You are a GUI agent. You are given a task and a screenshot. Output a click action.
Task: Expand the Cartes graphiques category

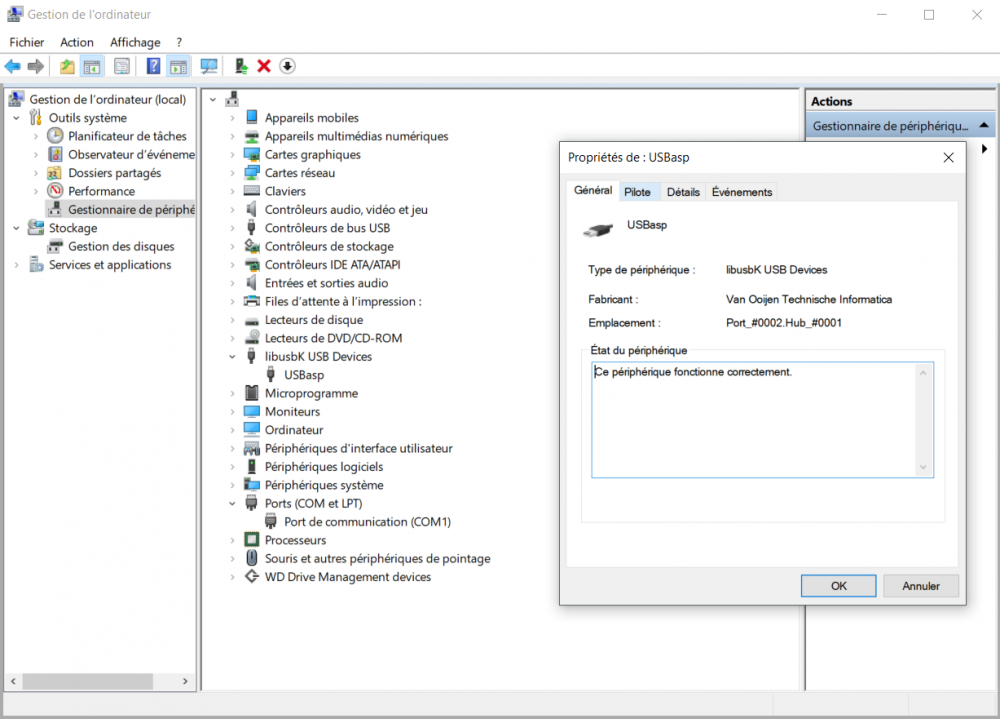(x=232, y=155)
